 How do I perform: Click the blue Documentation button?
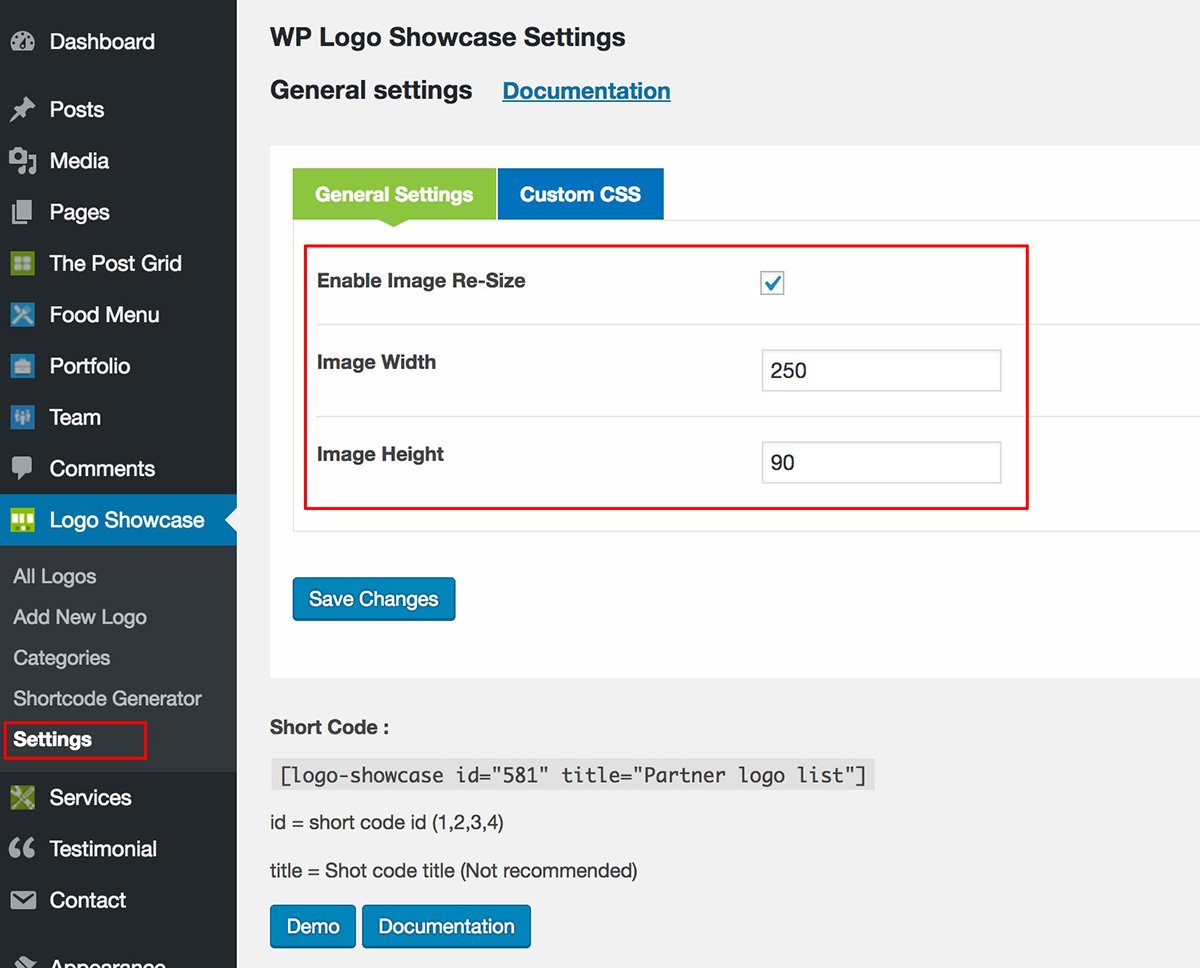click(446, 927)
